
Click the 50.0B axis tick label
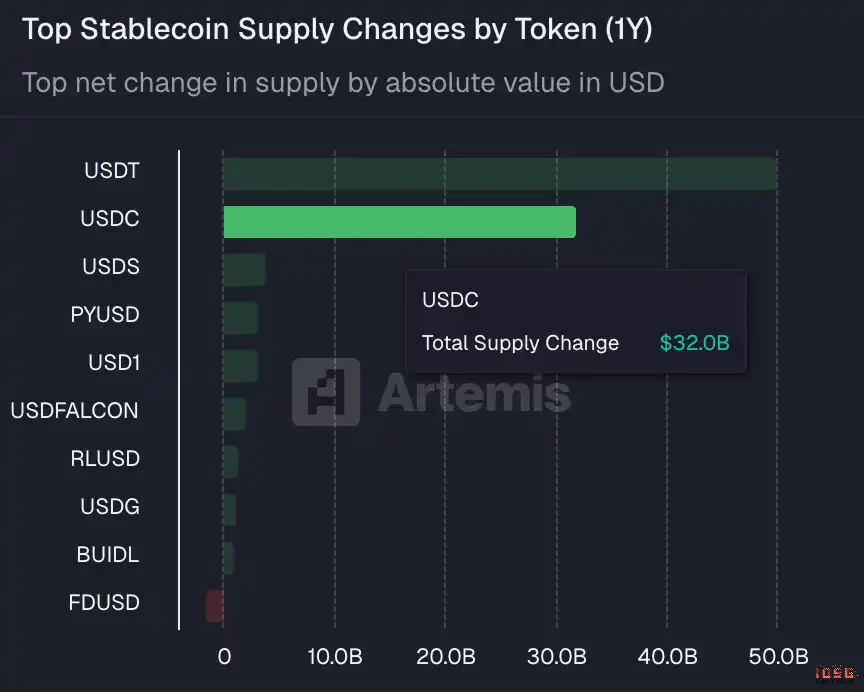[777, 657]
